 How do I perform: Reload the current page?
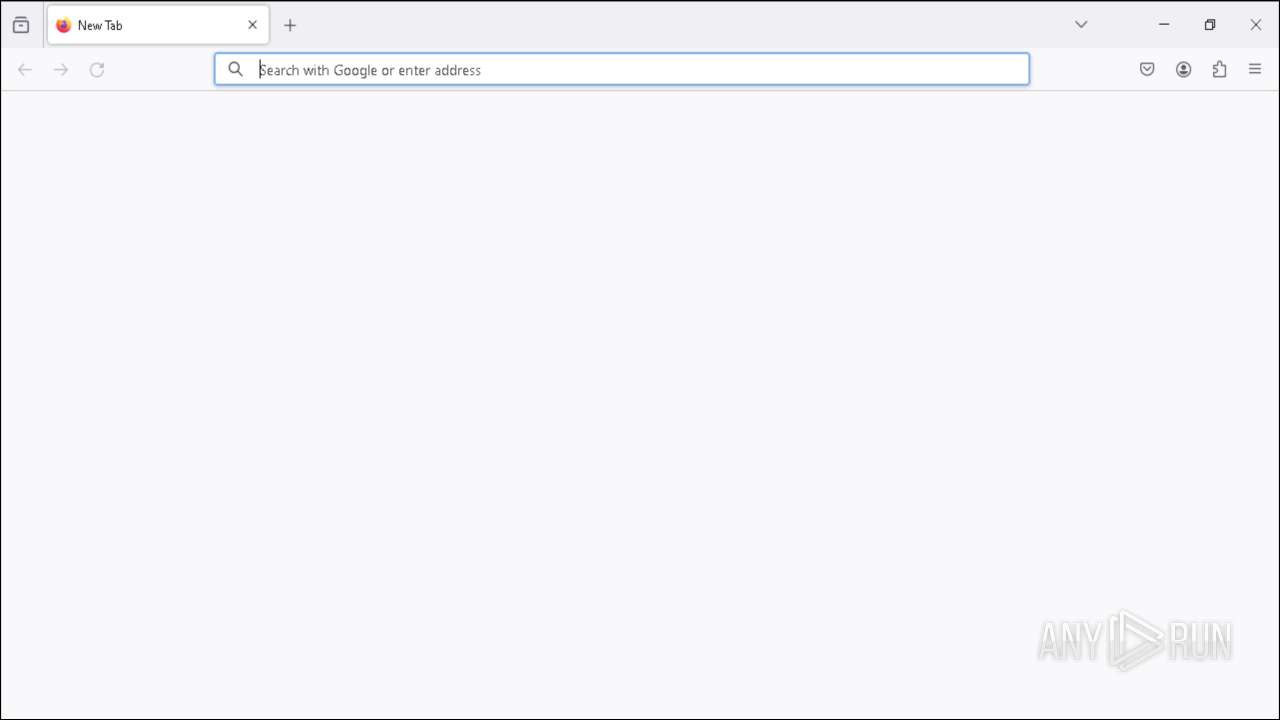click(97, 69)
